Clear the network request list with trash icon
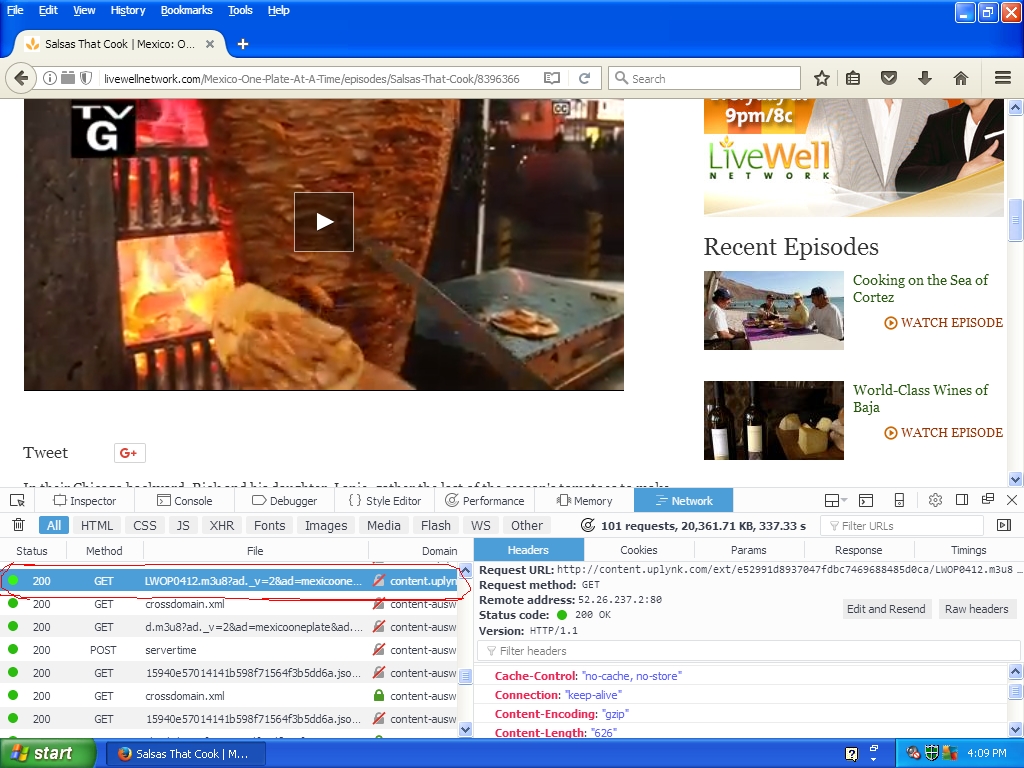Screen dimensions: 1024x768 coord(19,525)
